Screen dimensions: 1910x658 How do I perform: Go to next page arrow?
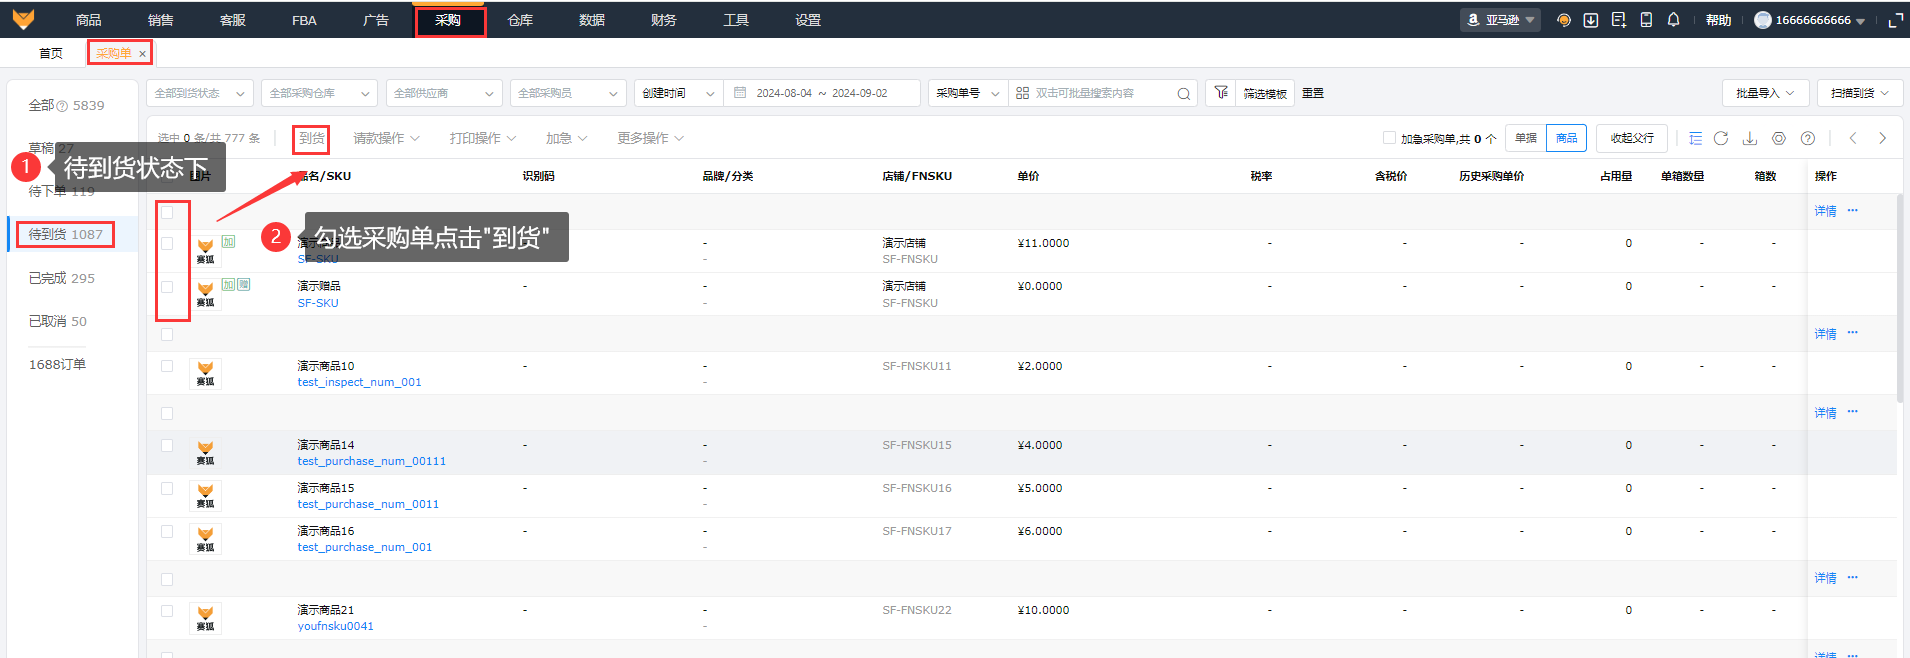(1882, 138)
